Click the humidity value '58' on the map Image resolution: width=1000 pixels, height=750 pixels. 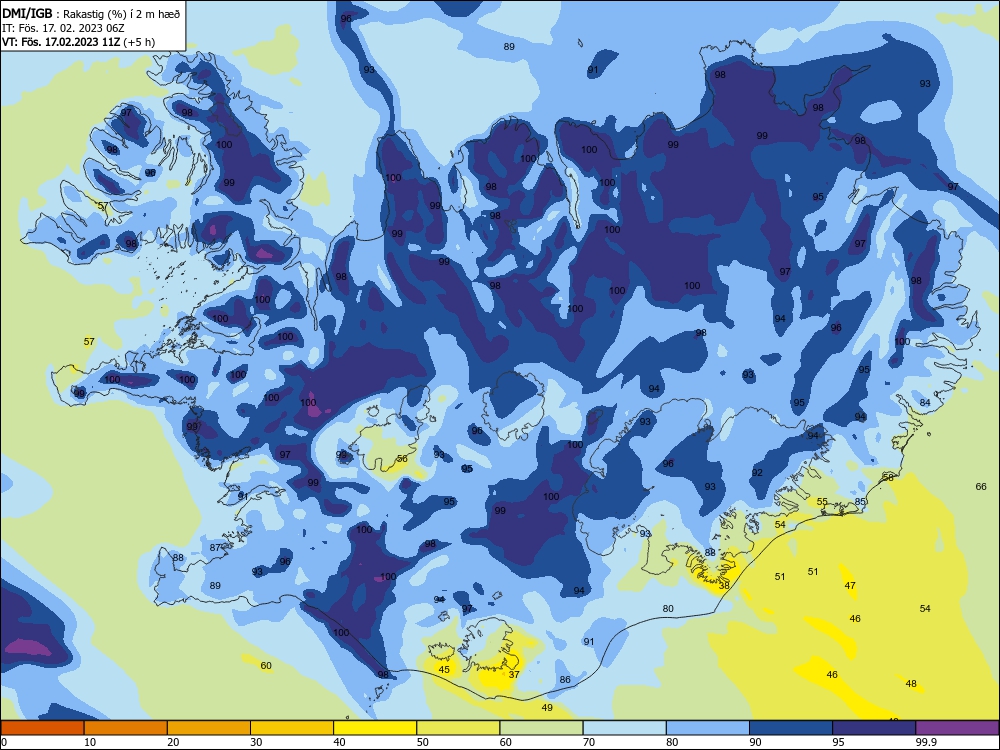click(x=888, y=477)
